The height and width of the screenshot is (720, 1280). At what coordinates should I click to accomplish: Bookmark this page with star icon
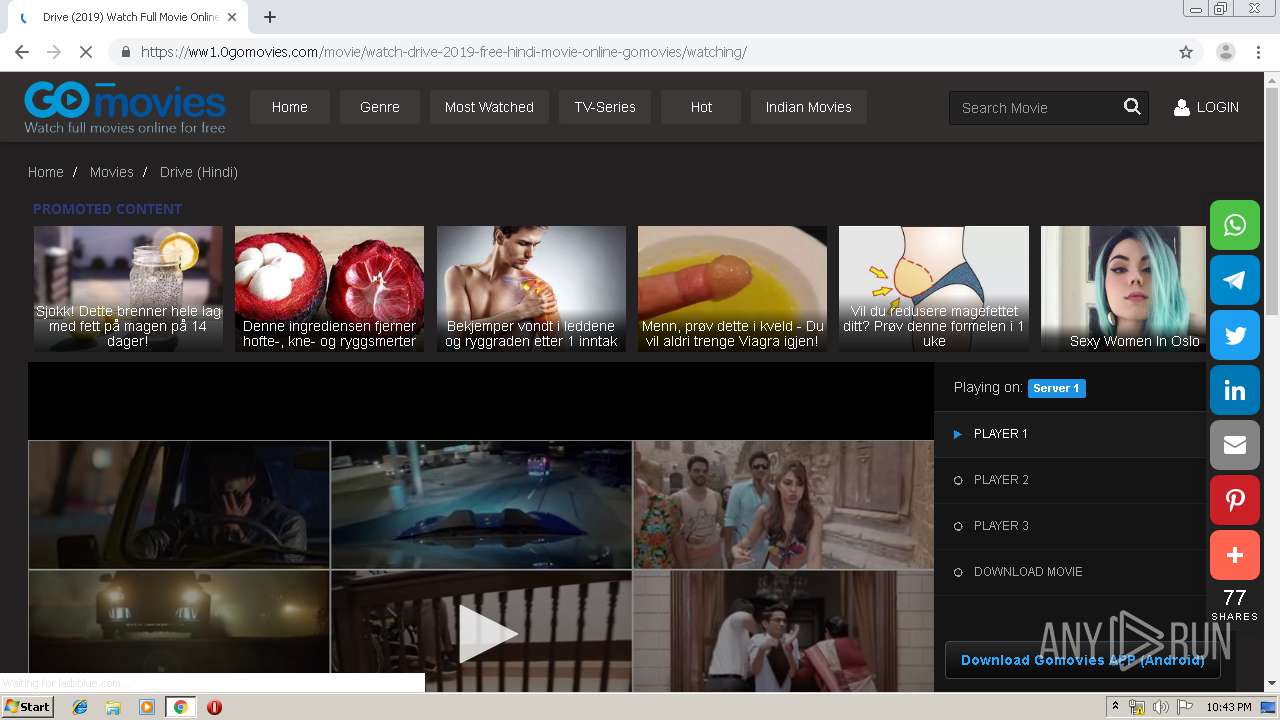click(1186, 52)
